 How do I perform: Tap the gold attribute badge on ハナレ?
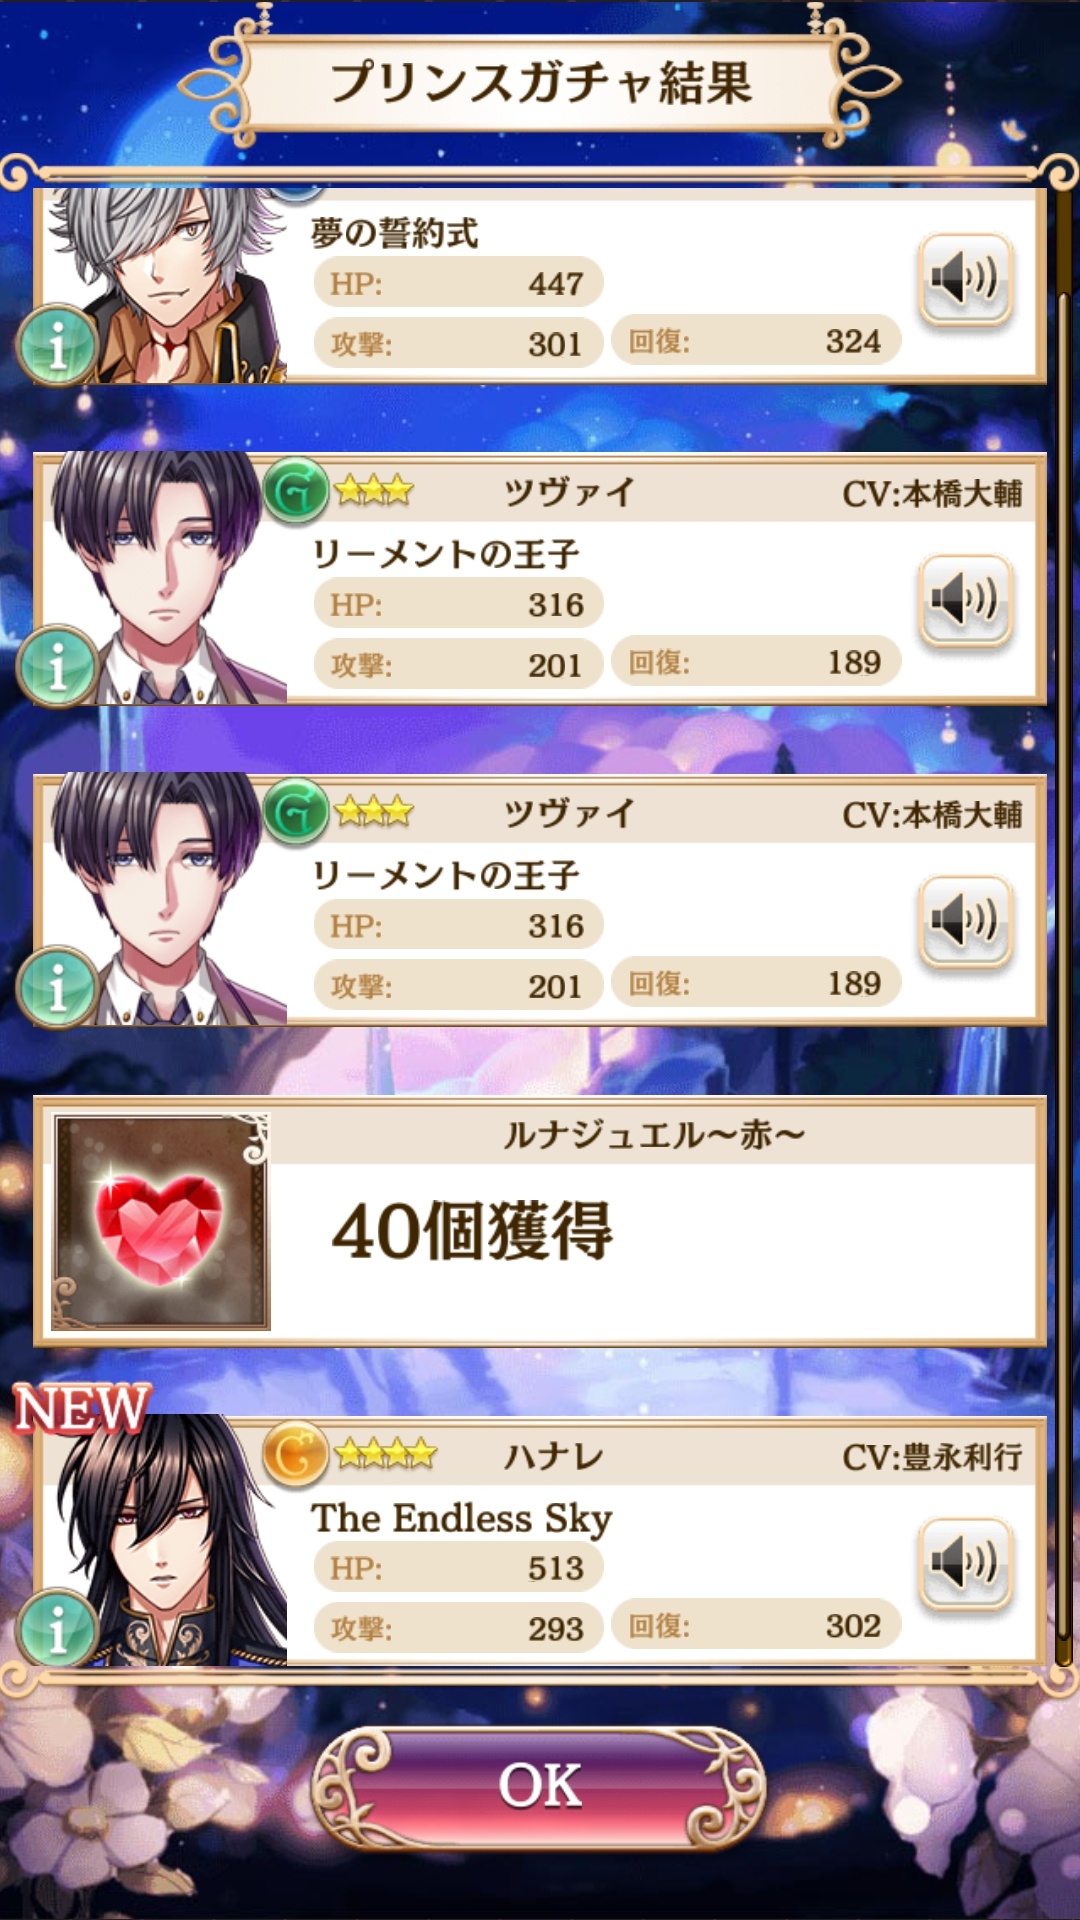[296, 1454]
